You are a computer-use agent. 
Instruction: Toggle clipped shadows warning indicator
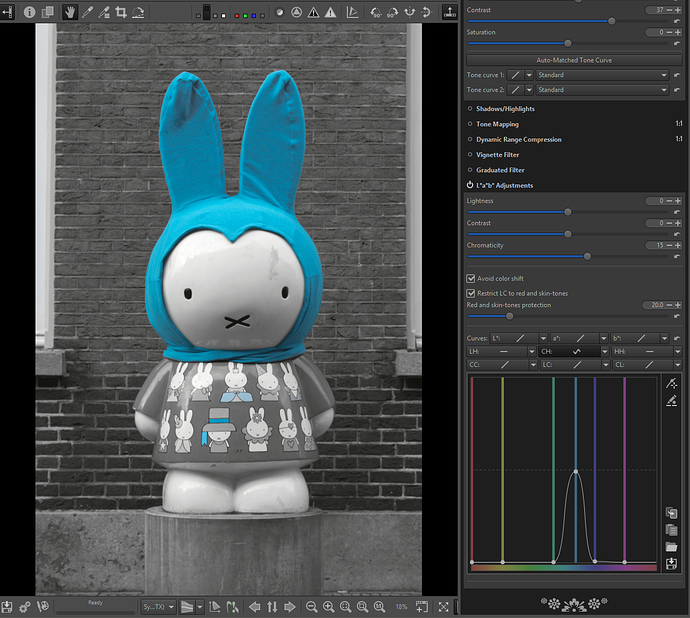click(x=313, y=12)
